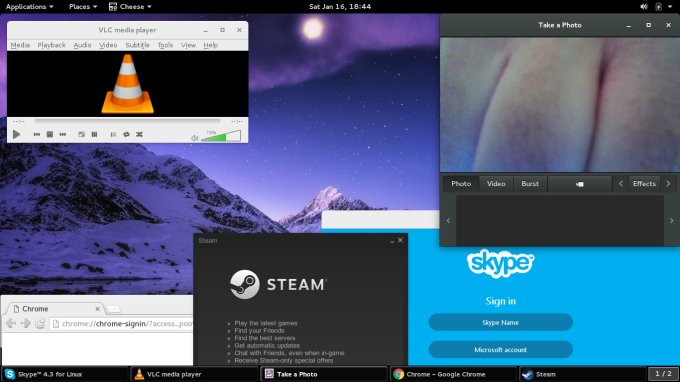680x382 pixels.
Task: Click the 1 / 2 workspace switcher
Action: [663, 374]
